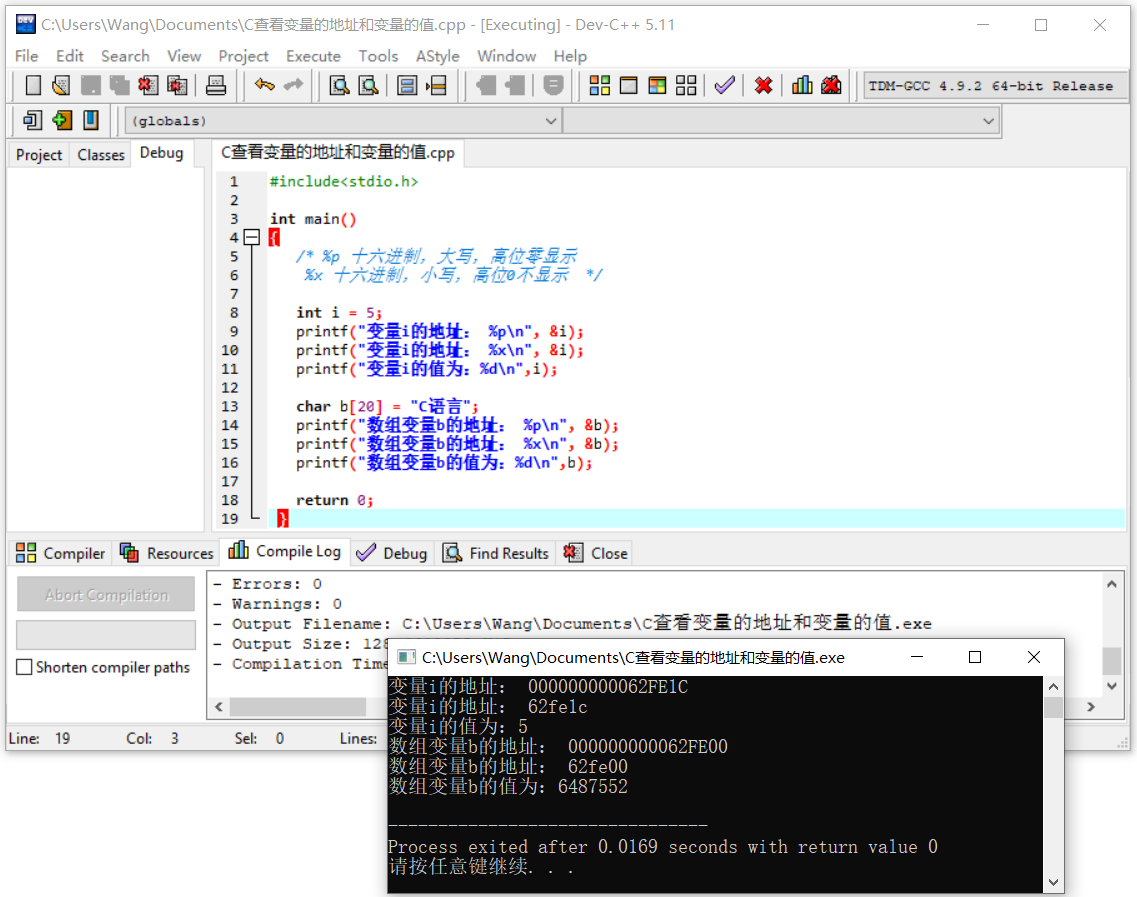Viewport: 1137px width, 897px height.
Task: Stop program execution with red X
Action: pyautogui.click(x=763, y=86)
